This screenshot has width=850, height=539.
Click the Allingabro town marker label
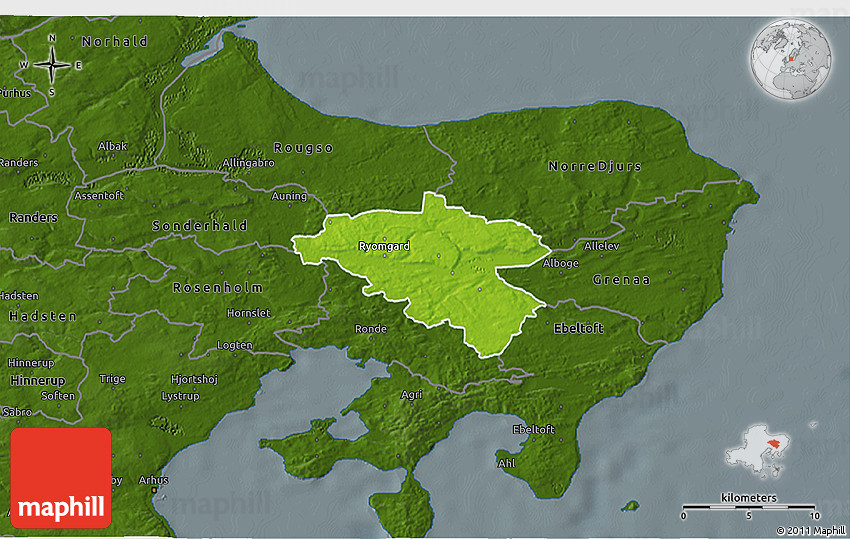248,161
